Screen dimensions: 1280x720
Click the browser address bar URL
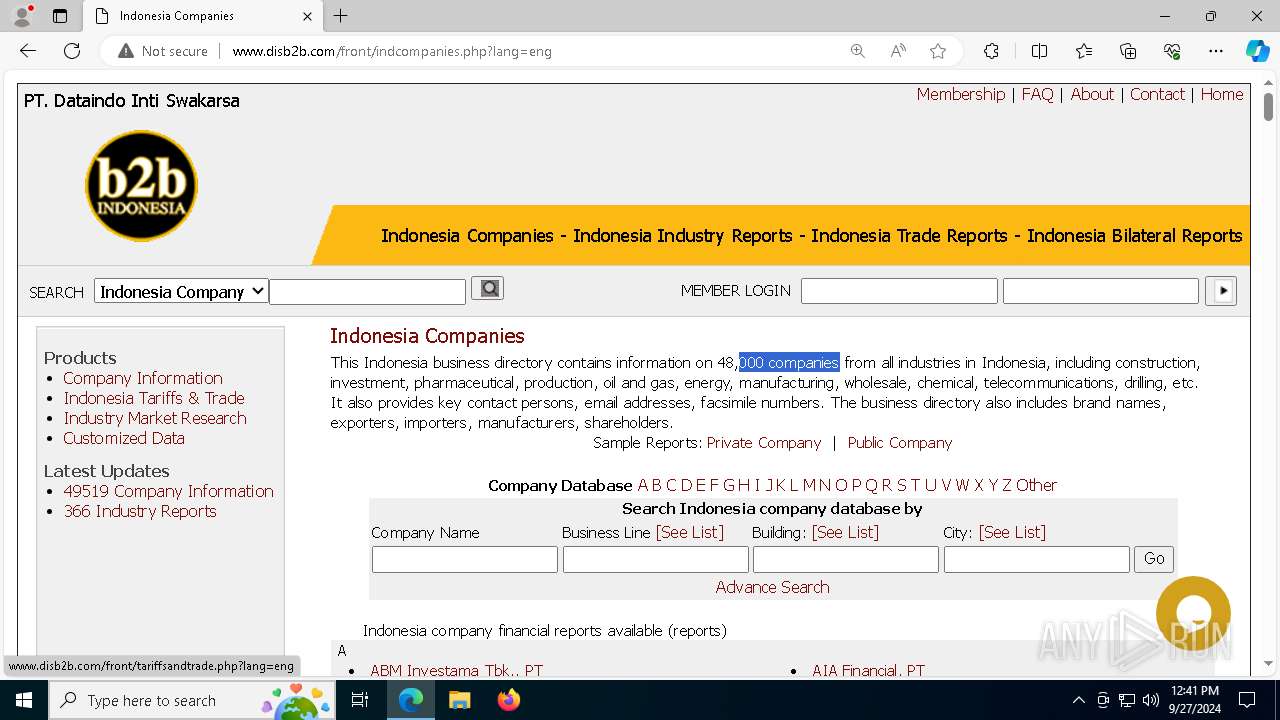[x=392, y=51]
